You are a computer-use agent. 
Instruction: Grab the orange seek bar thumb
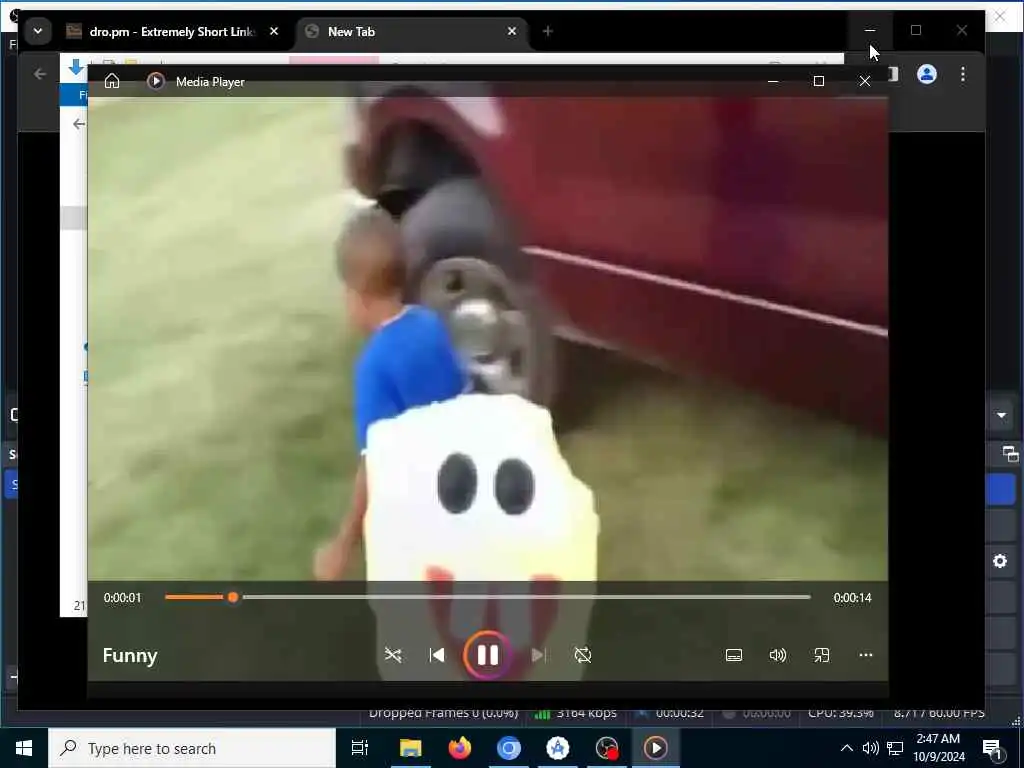233,597
